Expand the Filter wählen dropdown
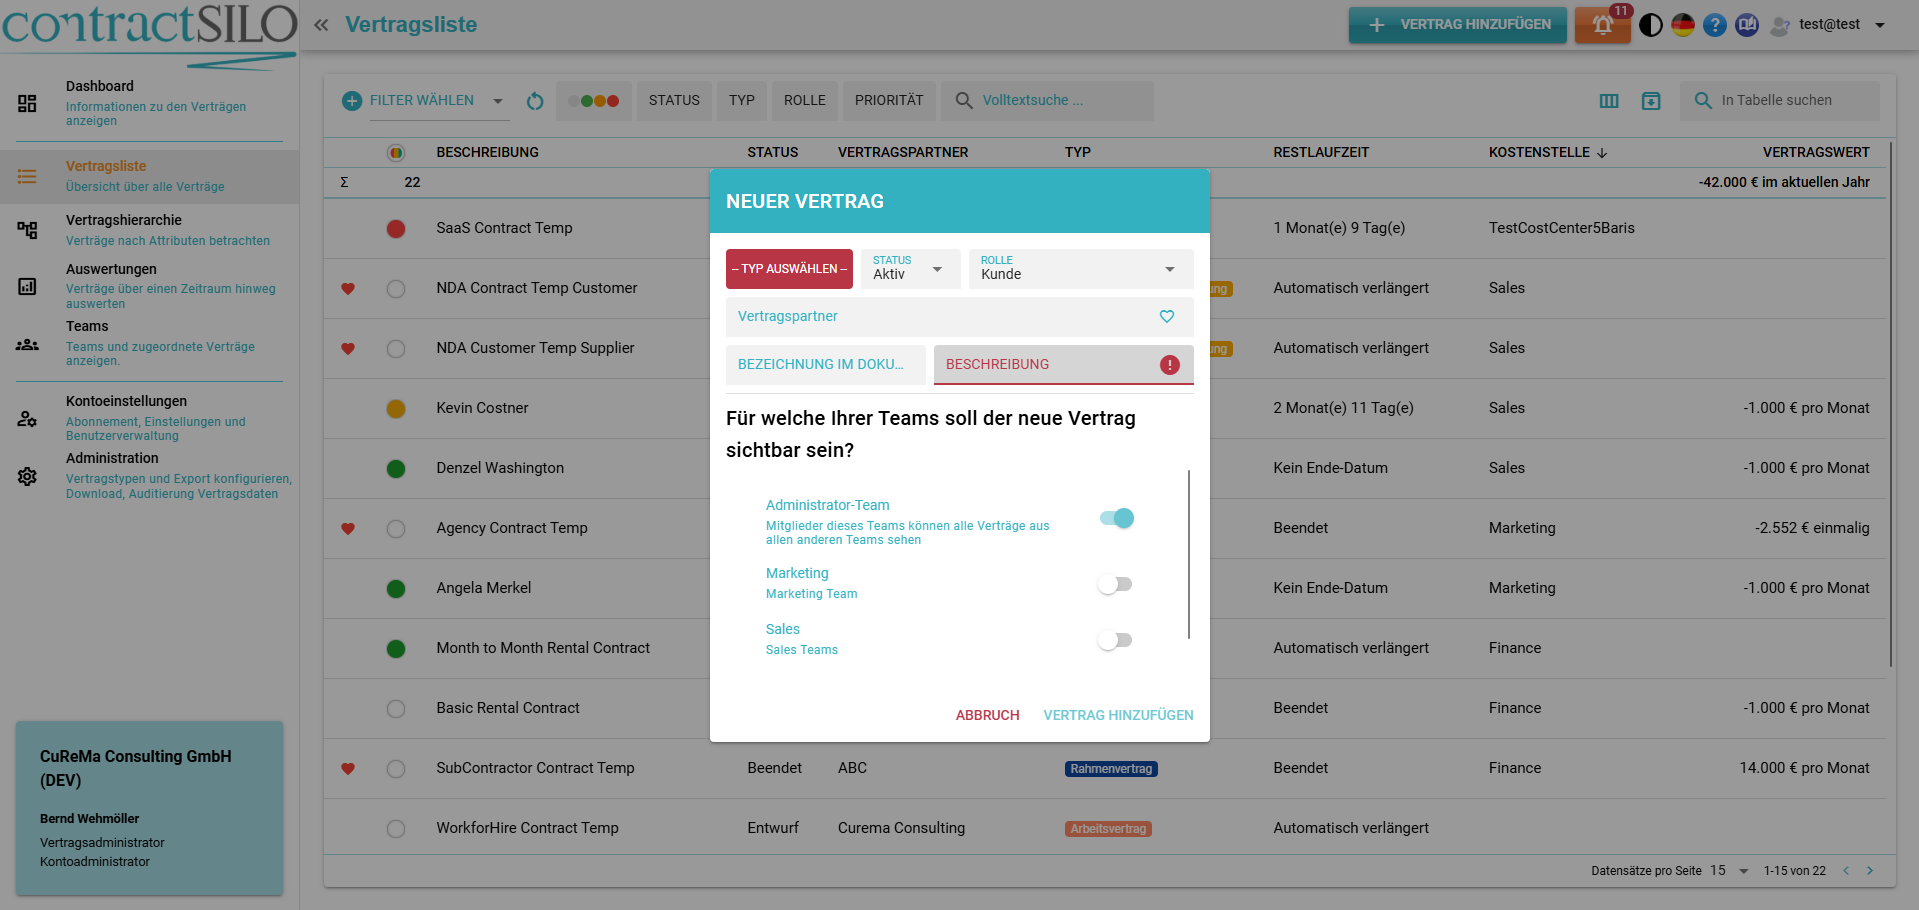The height and width of the screenshot is (910, 1919). 497,101
